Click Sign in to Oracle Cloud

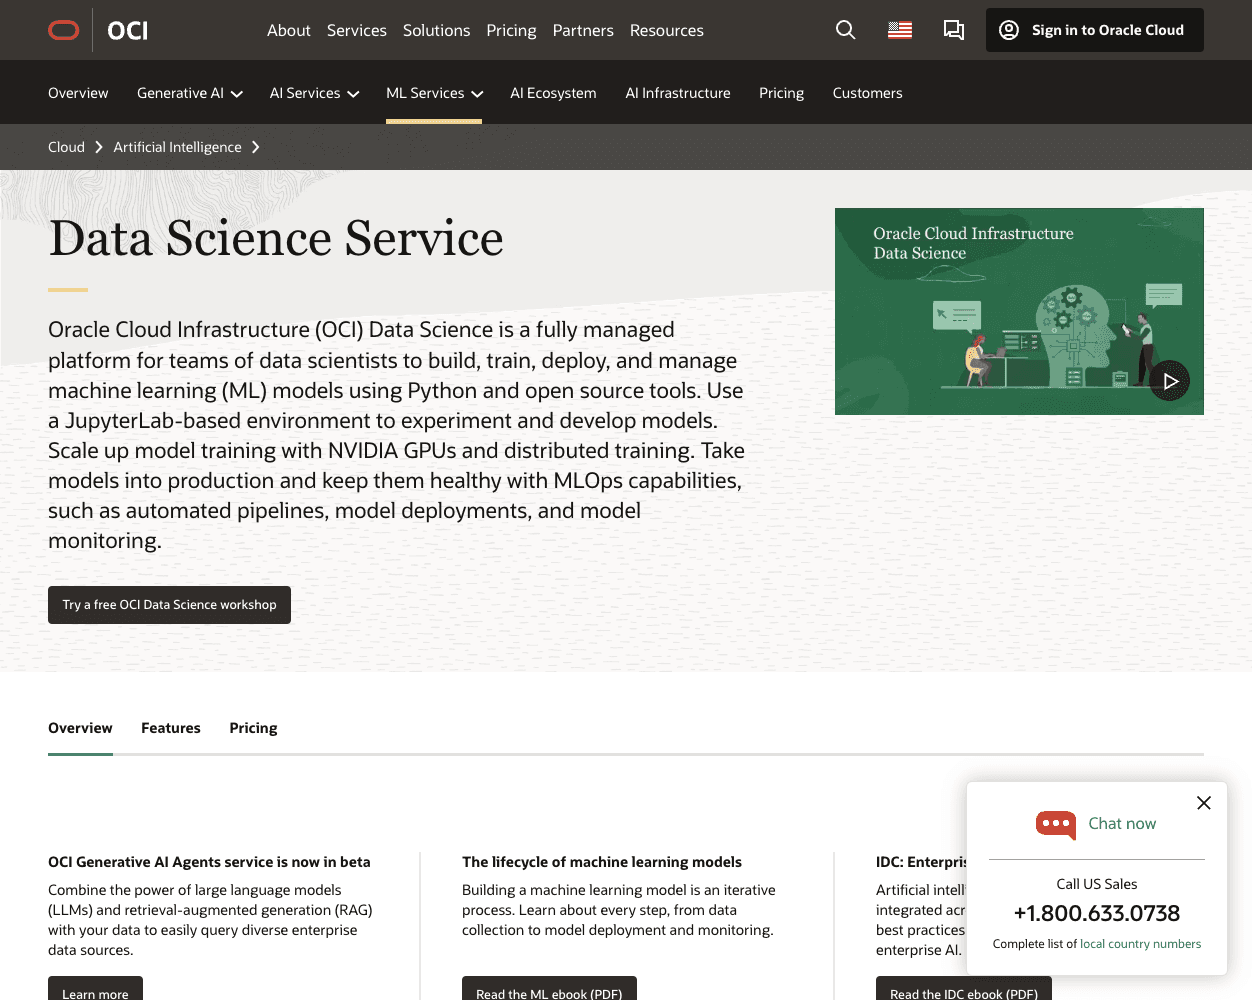(1095, 30)
